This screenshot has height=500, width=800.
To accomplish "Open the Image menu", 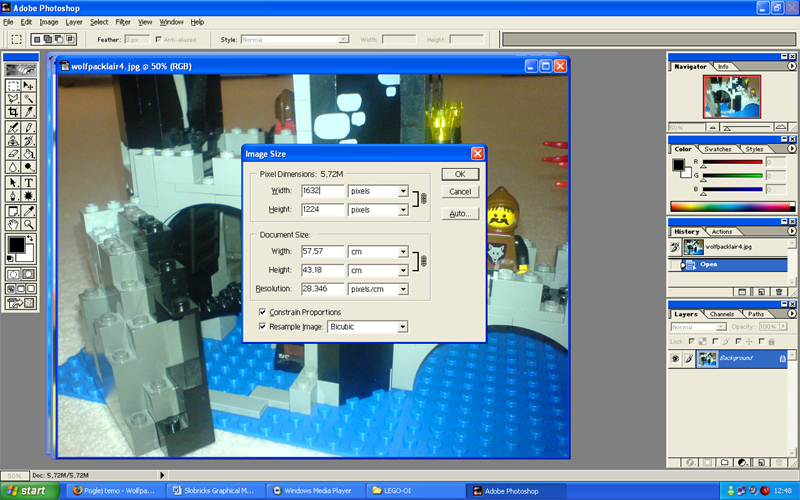I will tap(49, 22).
